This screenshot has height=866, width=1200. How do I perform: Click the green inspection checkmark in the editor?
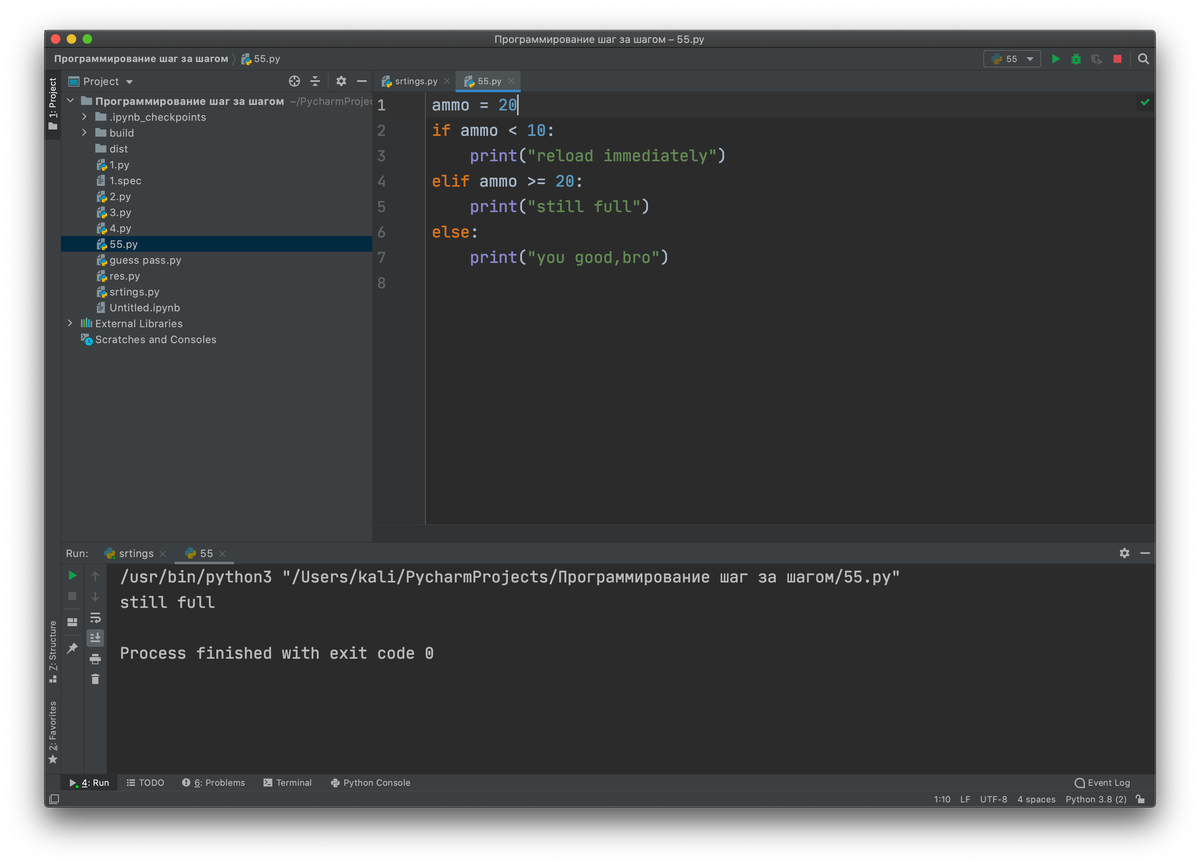click(x=1145, y=102)
